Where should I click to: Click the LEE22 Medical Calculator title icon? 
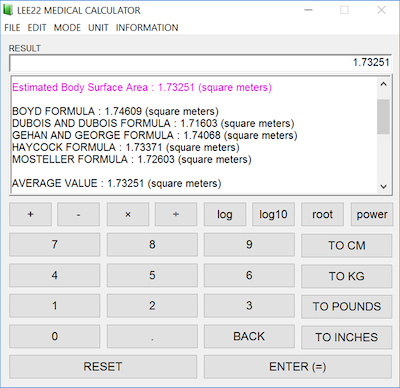(x=8, y=10)
